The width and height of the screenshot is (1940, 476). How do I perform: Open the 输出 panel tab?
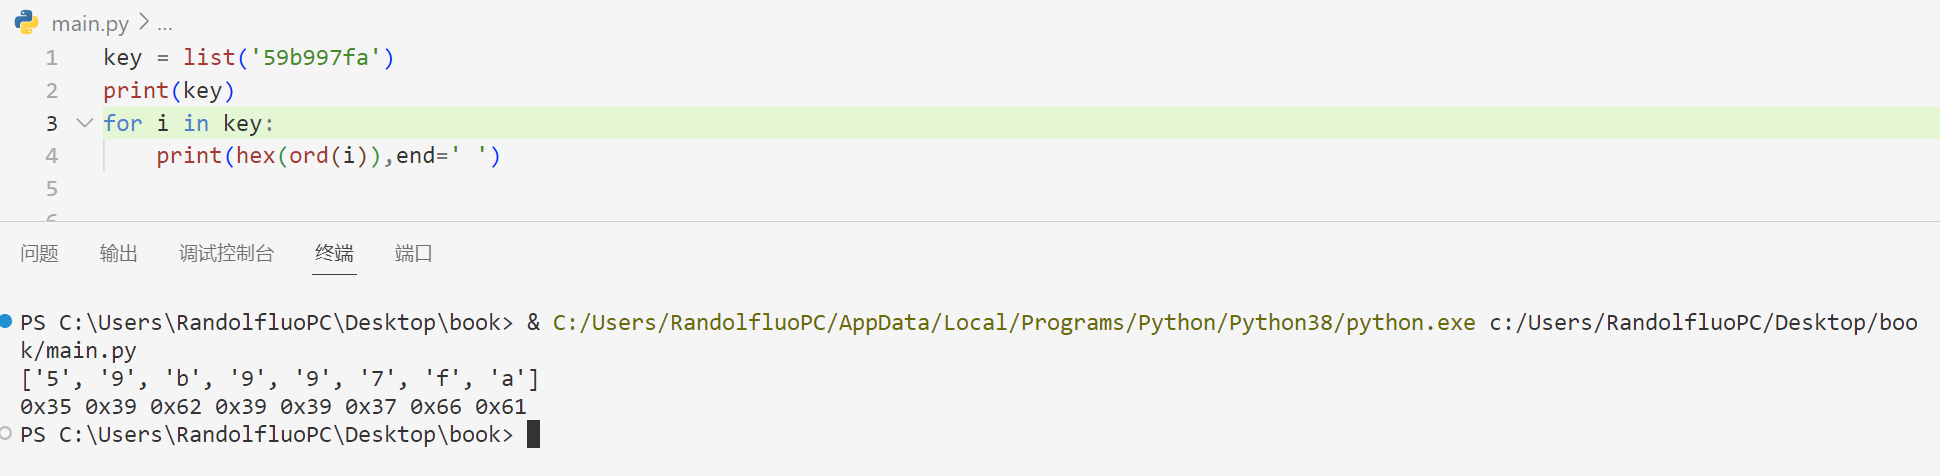click(119, 254)
